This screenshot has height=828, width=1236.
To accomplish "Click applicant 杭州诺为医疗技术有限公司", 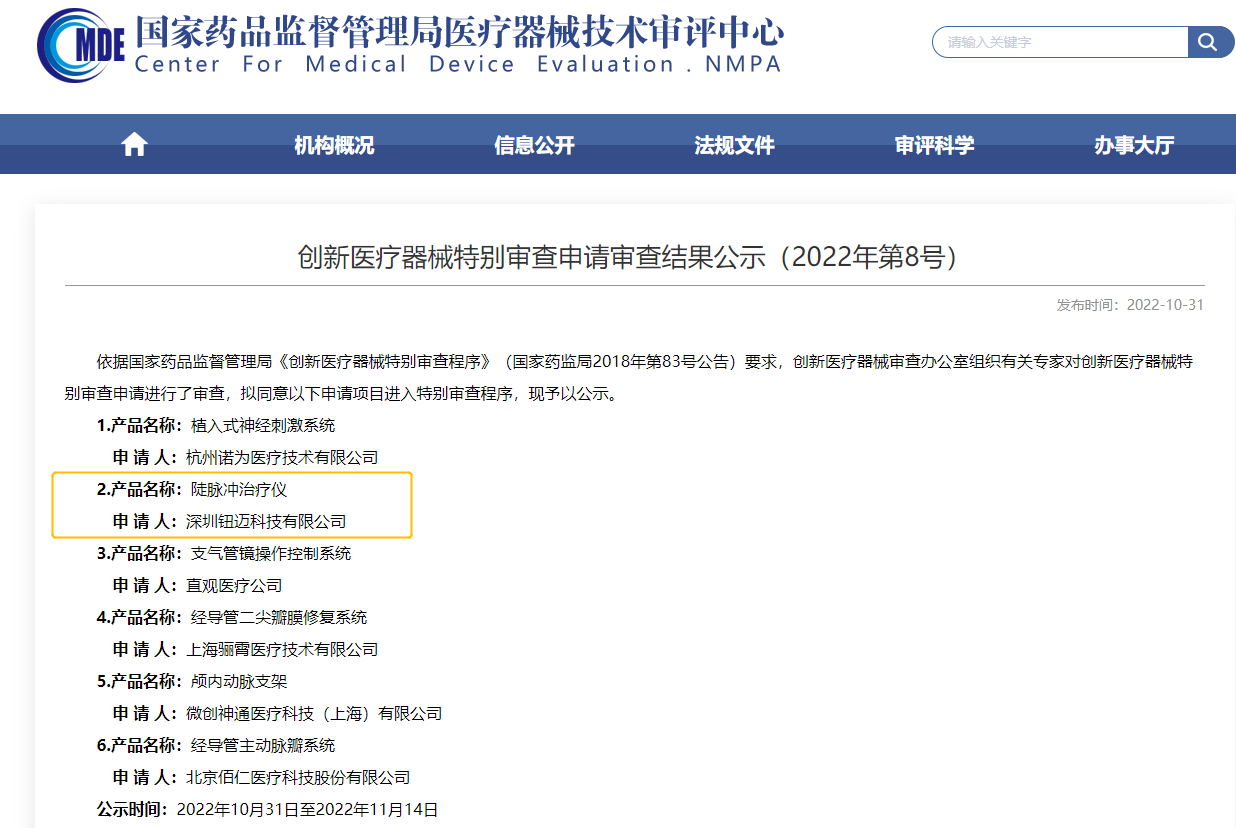I will [x=282, y=458].
